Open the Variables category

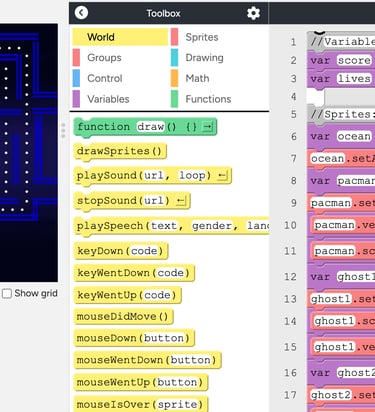(x=108, y=99)
